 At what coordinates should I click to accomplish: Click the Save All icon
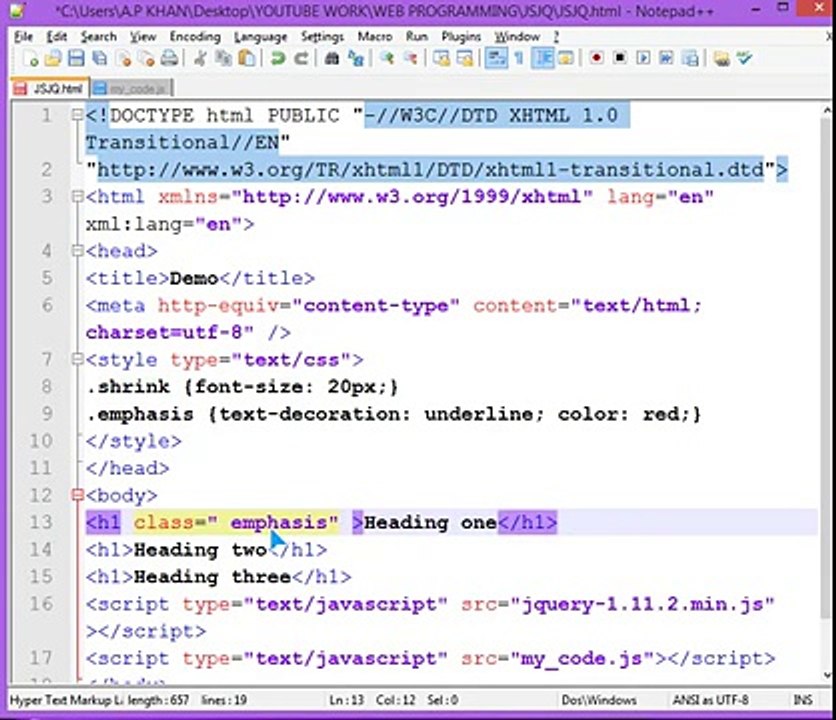100,58
